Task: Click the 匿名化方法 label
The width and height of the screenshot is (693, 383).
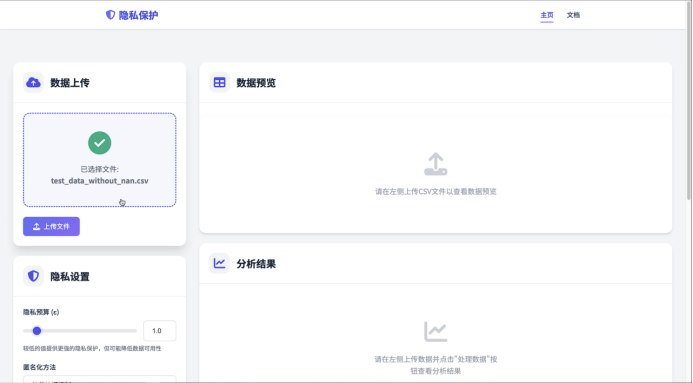Action: click(x=39, y=367)
